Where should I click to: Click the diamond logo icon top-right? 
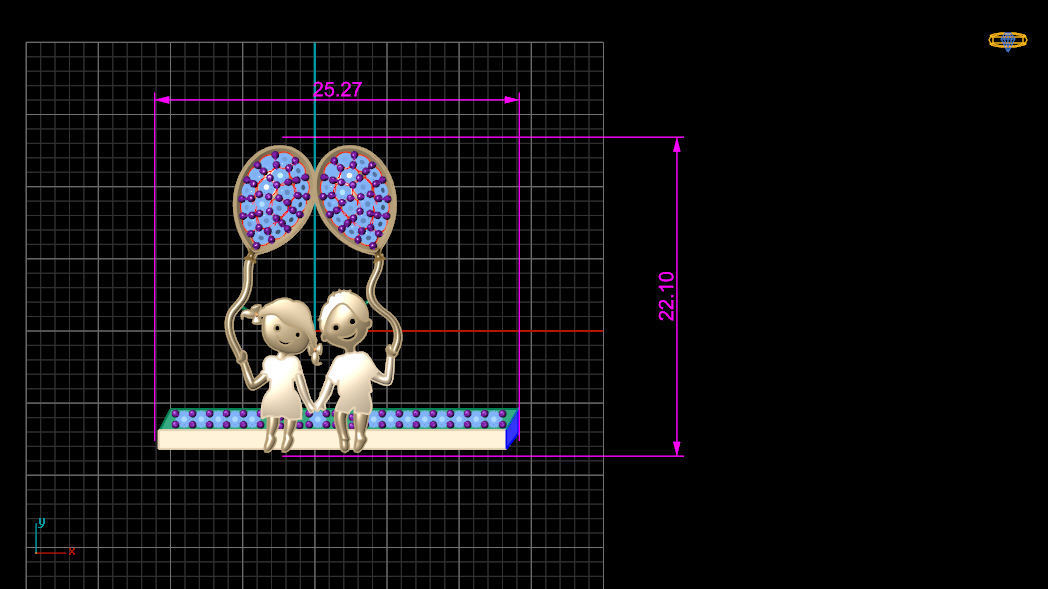(1006, 41)
